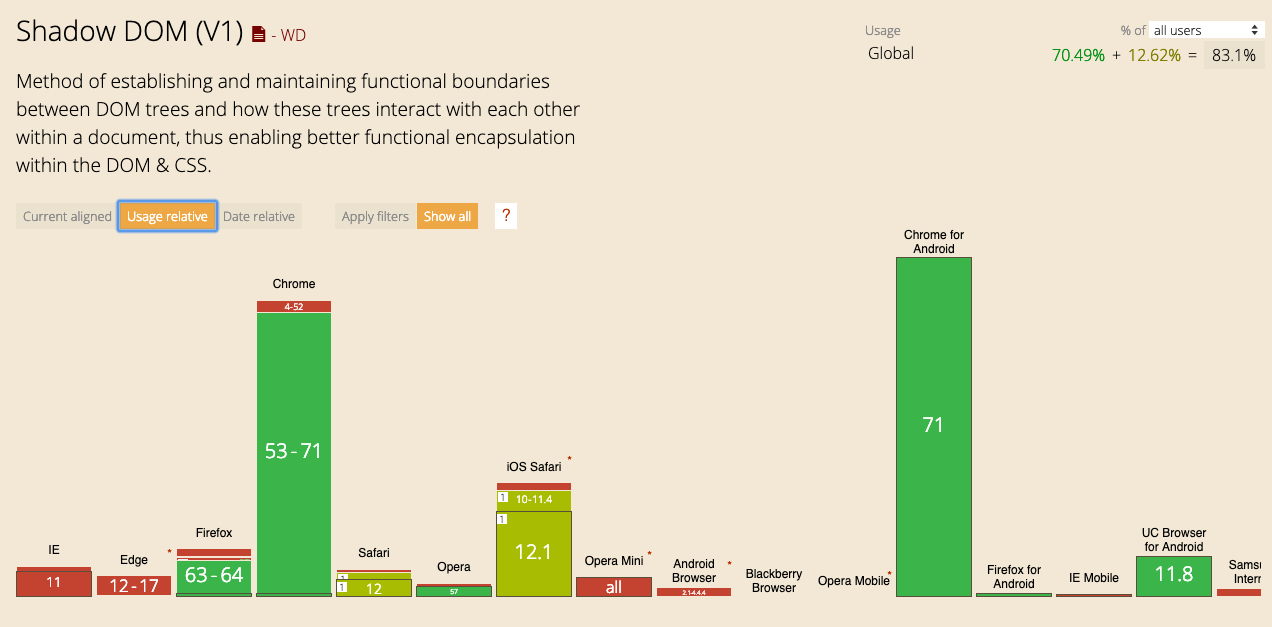This screenshot has width=1272, height=627.
Task: Click the Shadow DOM (V1) title
Action: [x=130, y=32]
